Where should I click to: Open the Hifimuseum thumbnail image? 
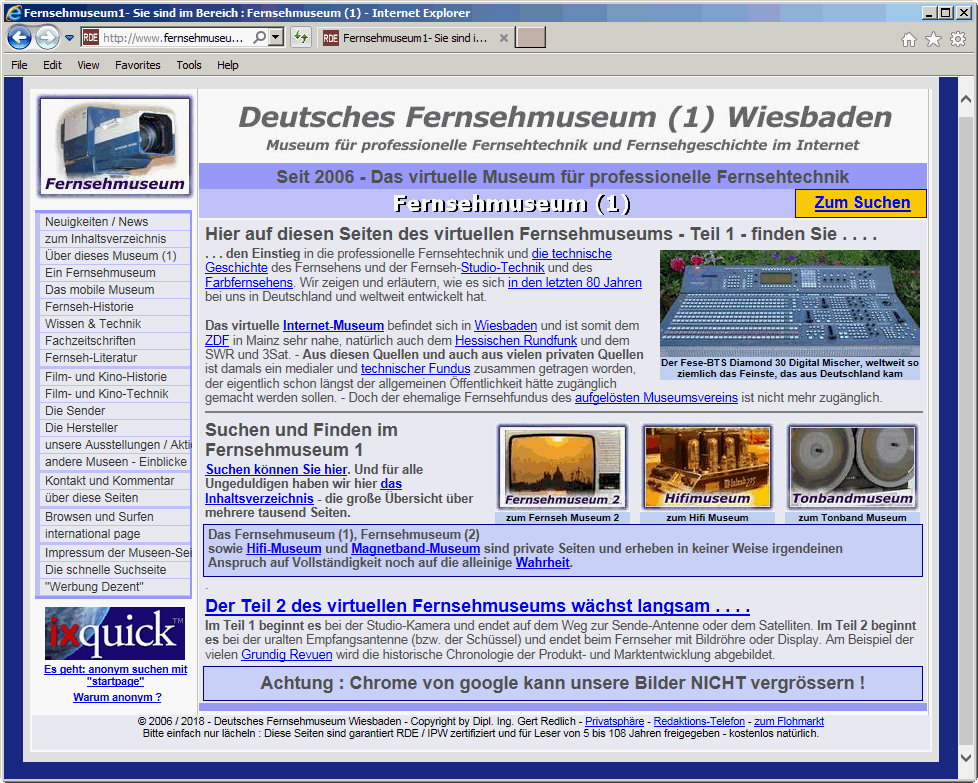point(707,467)
